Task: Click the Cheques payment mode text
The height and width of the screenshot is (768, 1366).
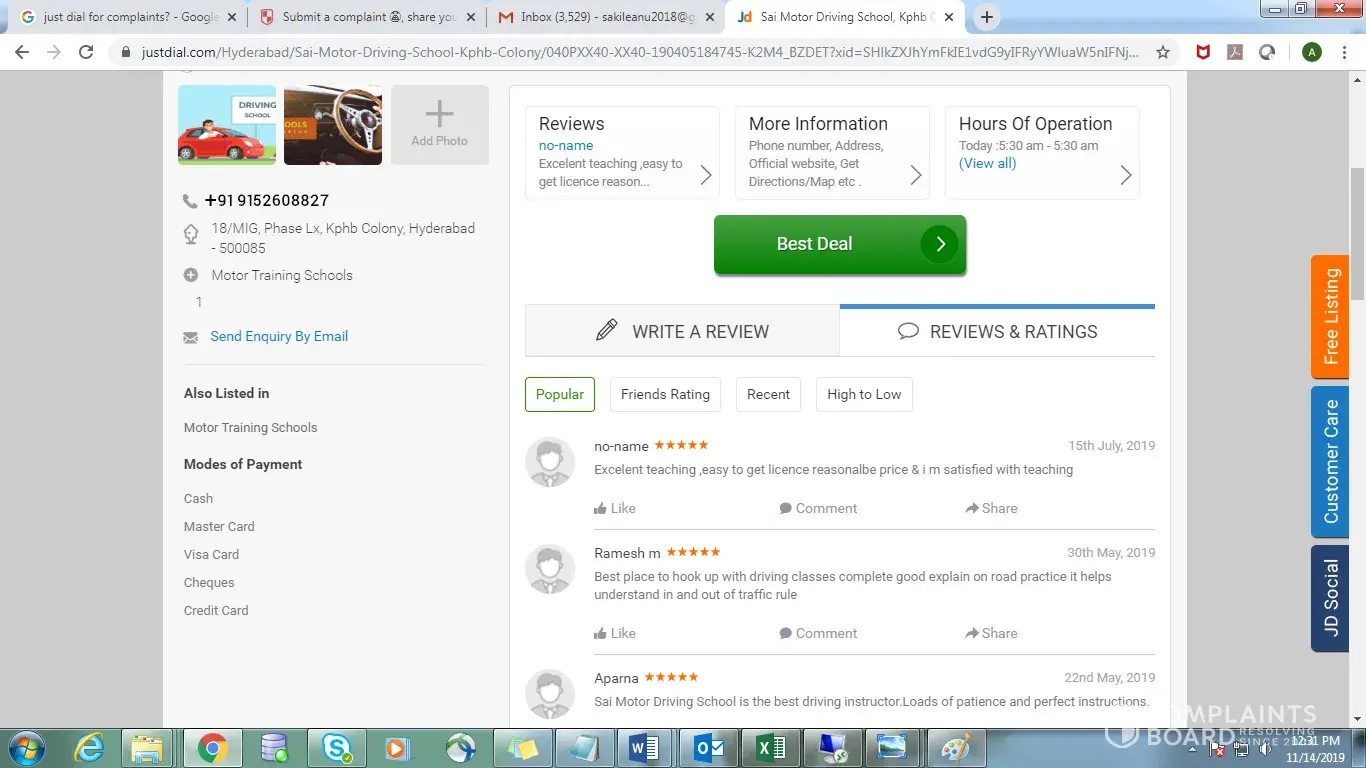Action: (209, 582)
